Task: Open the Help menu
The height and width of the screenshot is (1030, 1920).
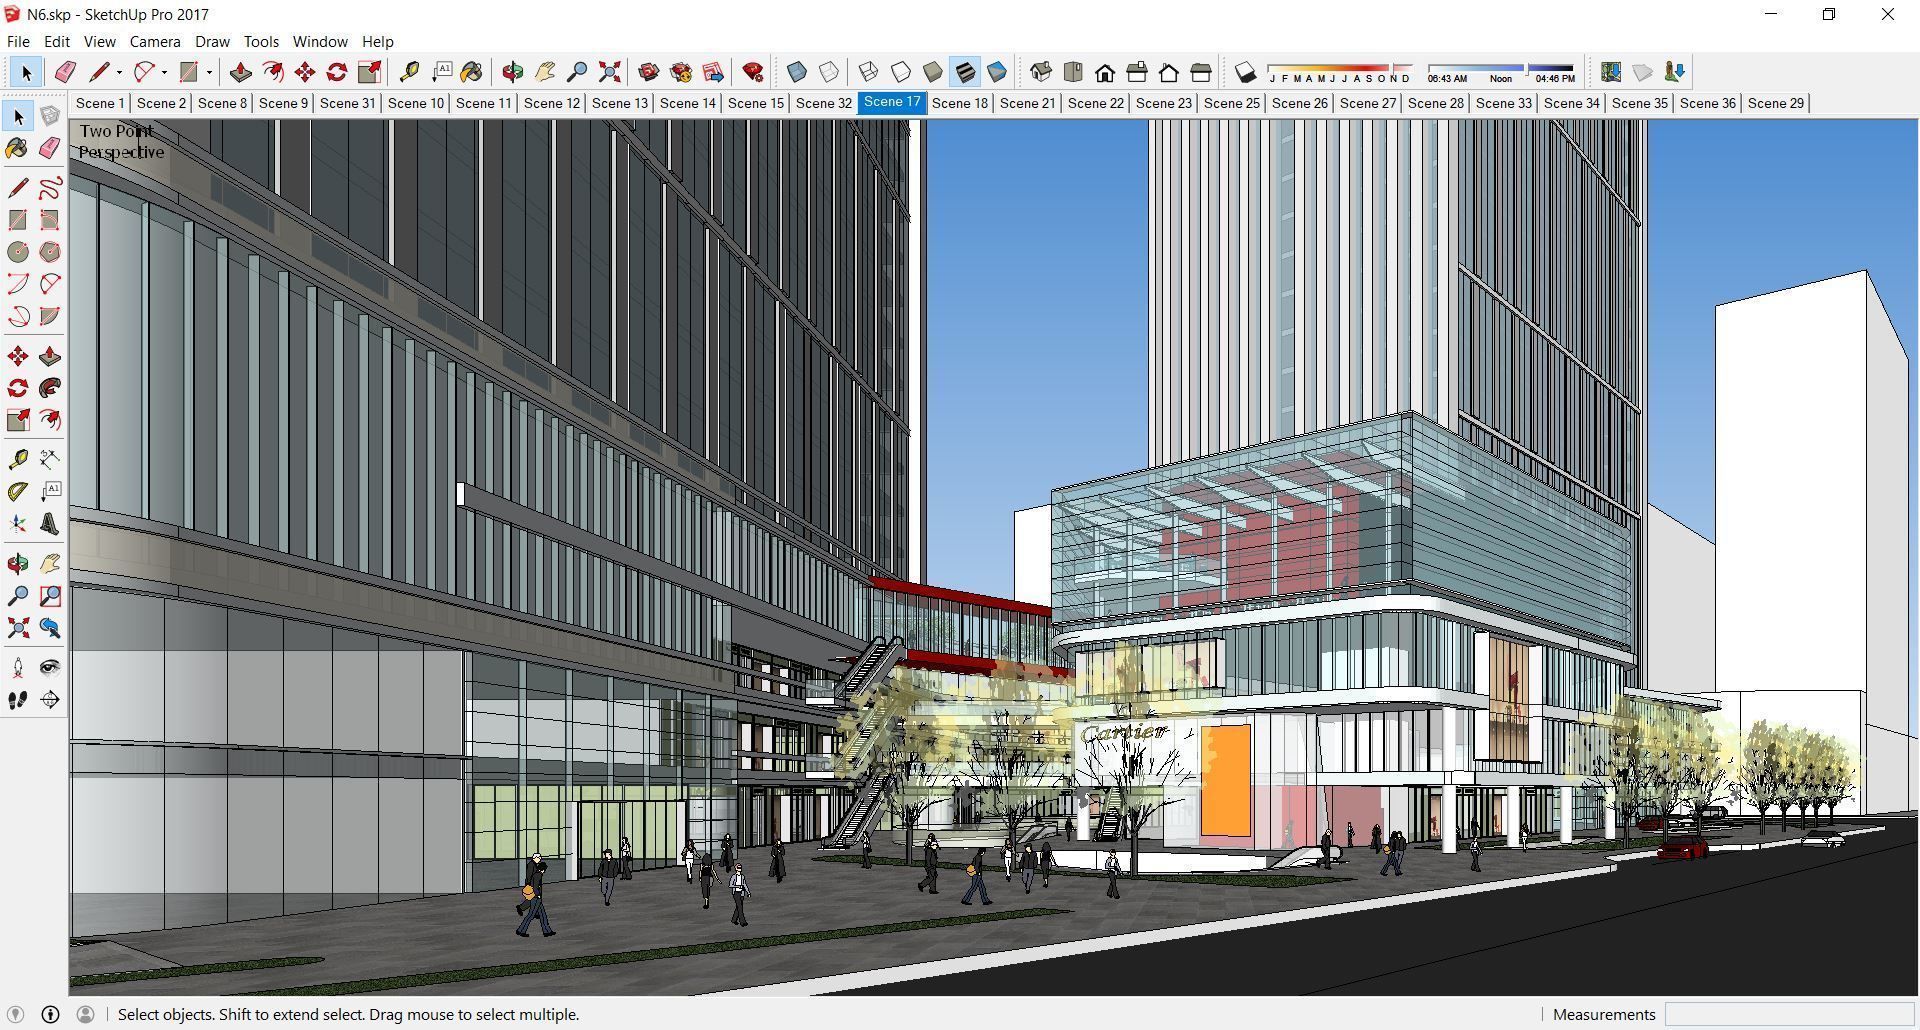Action: coord(377,41)
